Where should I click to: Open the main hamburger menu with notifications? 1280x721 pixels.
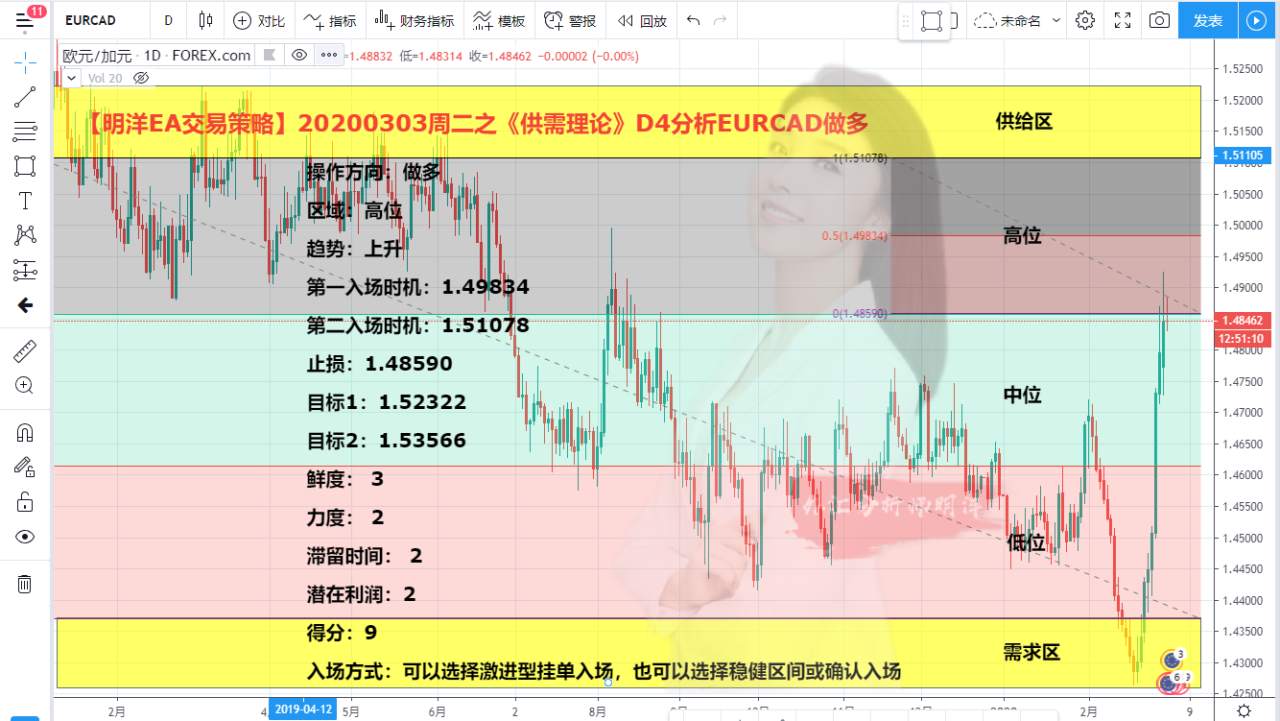25,19
